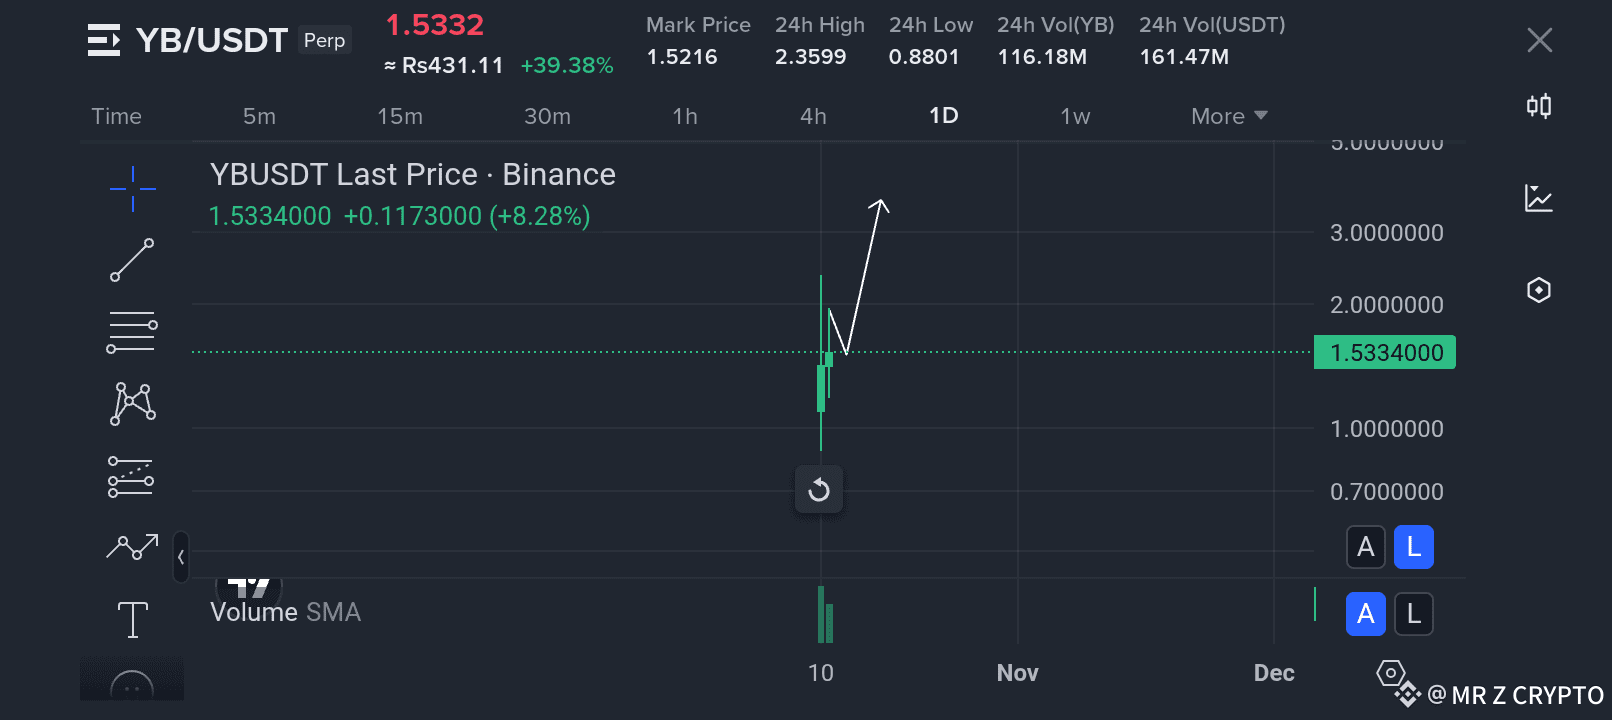Select the trend line drawing tool

coord(132,260)
